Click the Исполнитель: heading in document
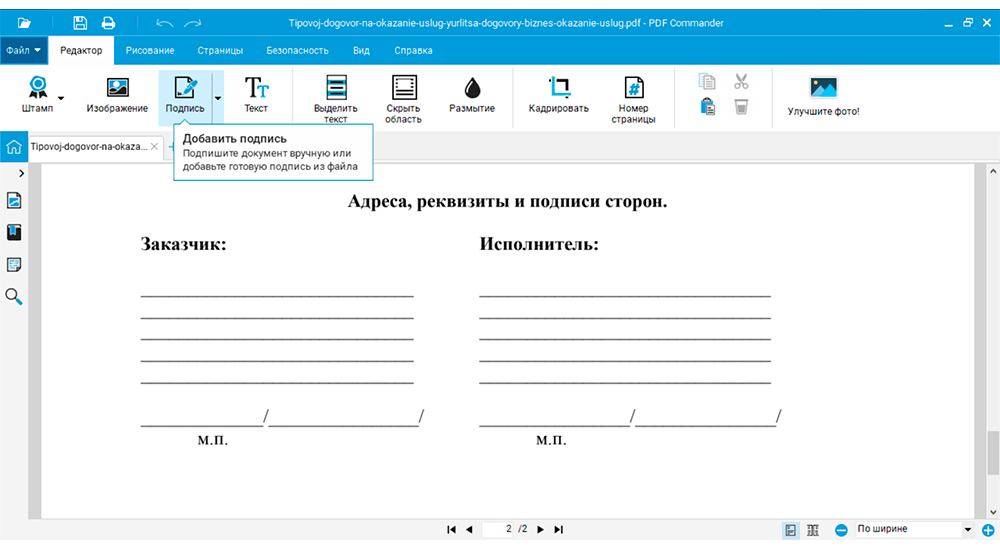Image resolution: width=1000 pixels, height=550 pixels. click(539, 244)
